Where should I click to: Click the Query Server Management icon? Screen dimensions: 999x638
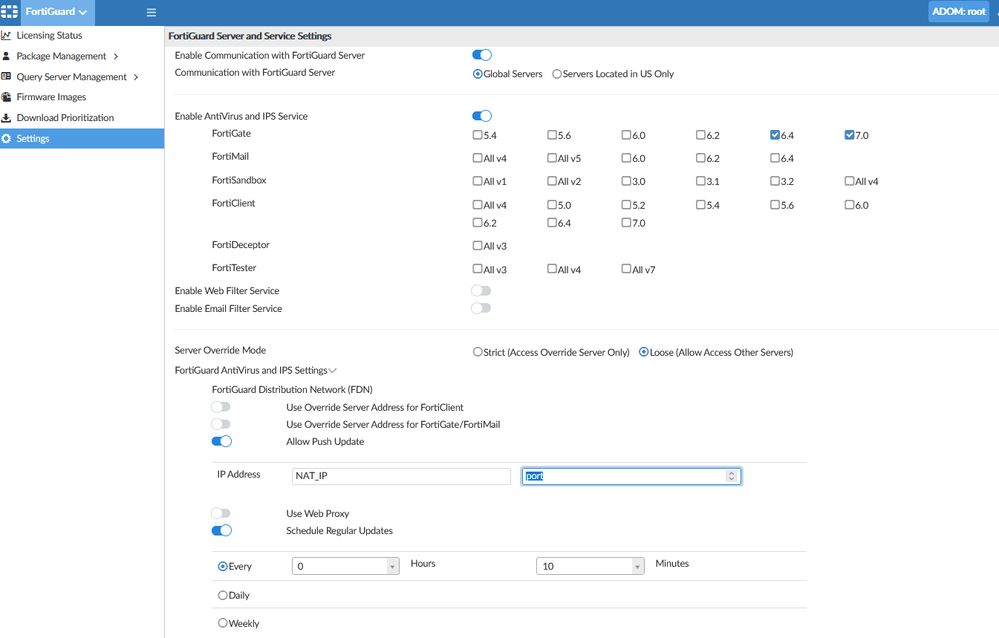[x=7, y=77]
